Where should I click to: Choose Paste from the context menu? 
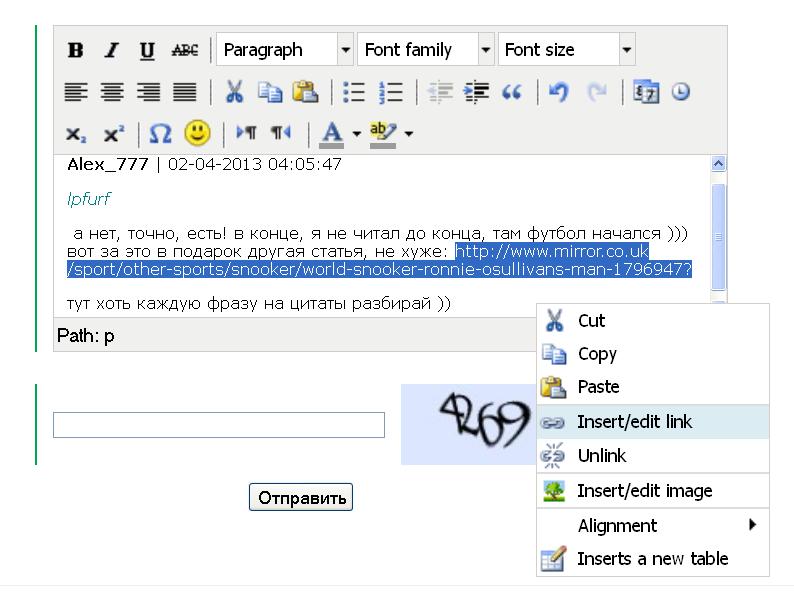point(653,387)
